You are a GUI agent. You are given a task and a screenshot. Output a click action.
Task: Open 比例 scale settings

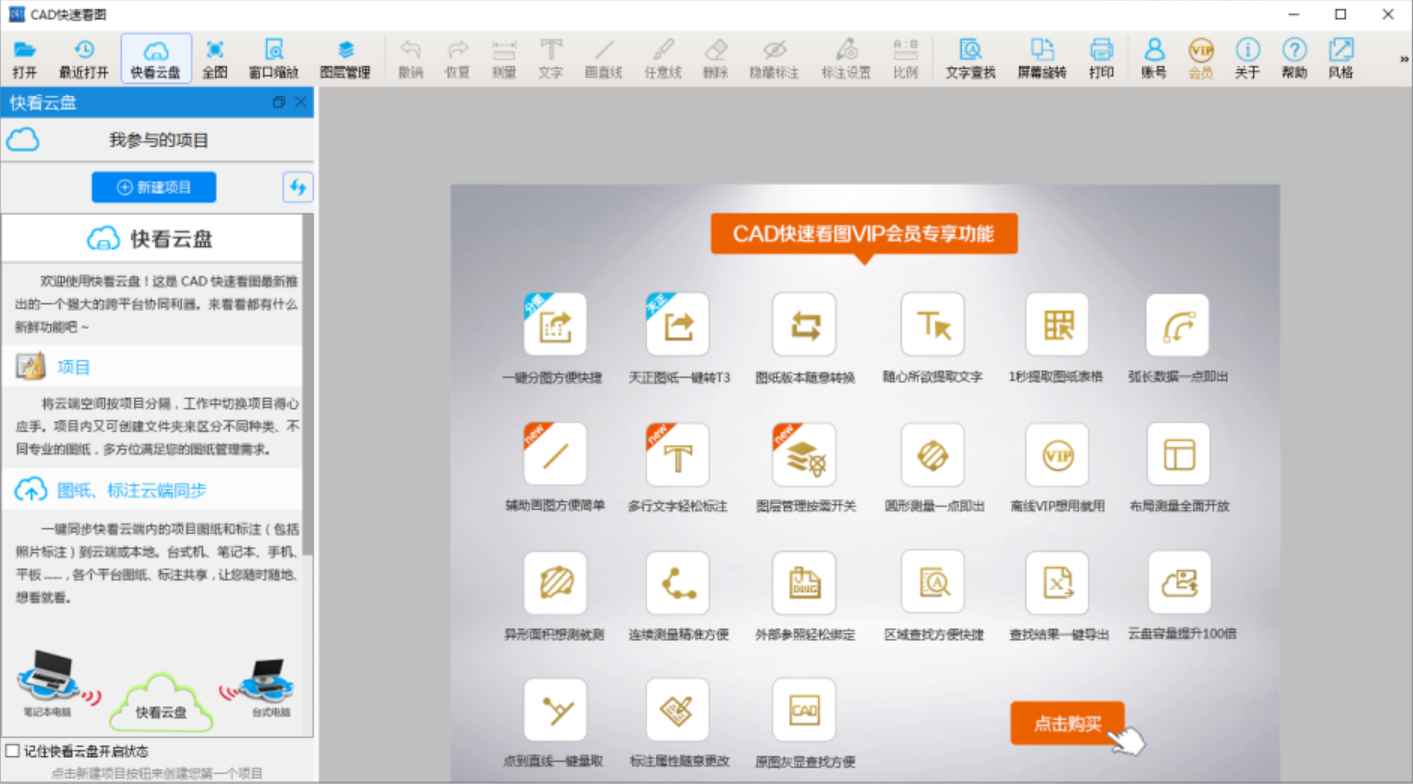904,57
